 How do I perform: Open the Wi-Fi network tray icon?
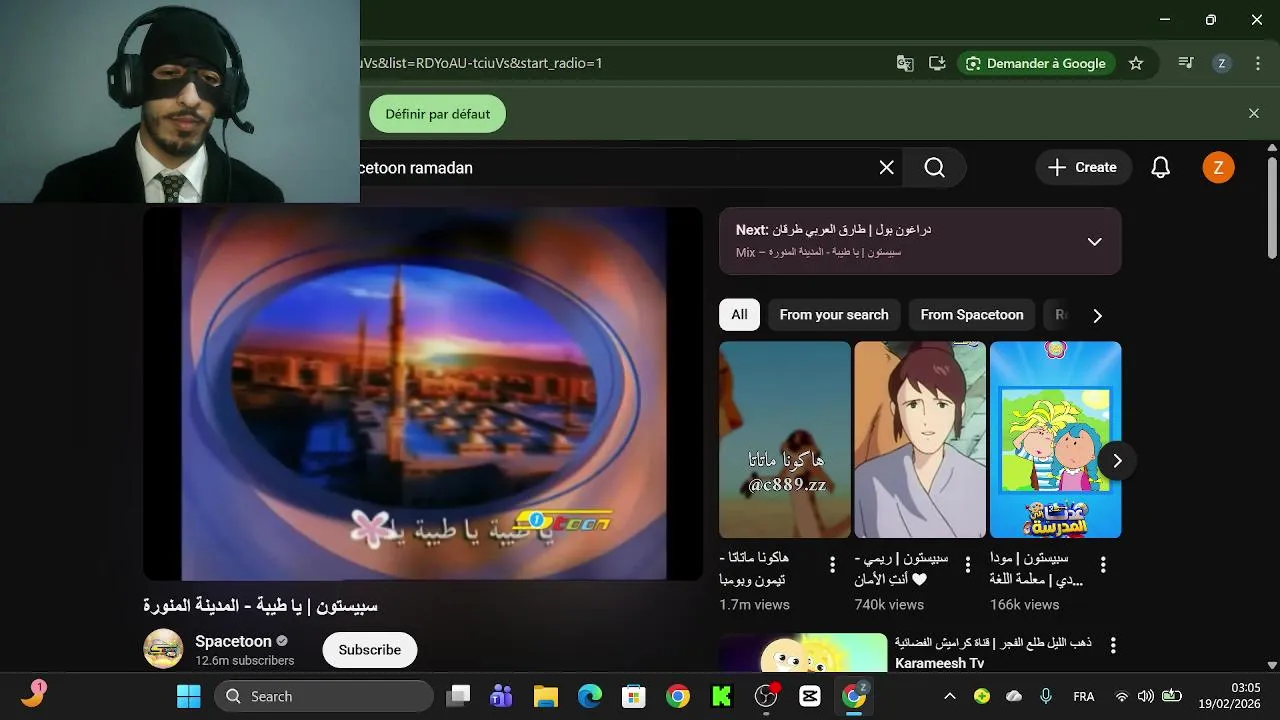tap(1121, 696)
